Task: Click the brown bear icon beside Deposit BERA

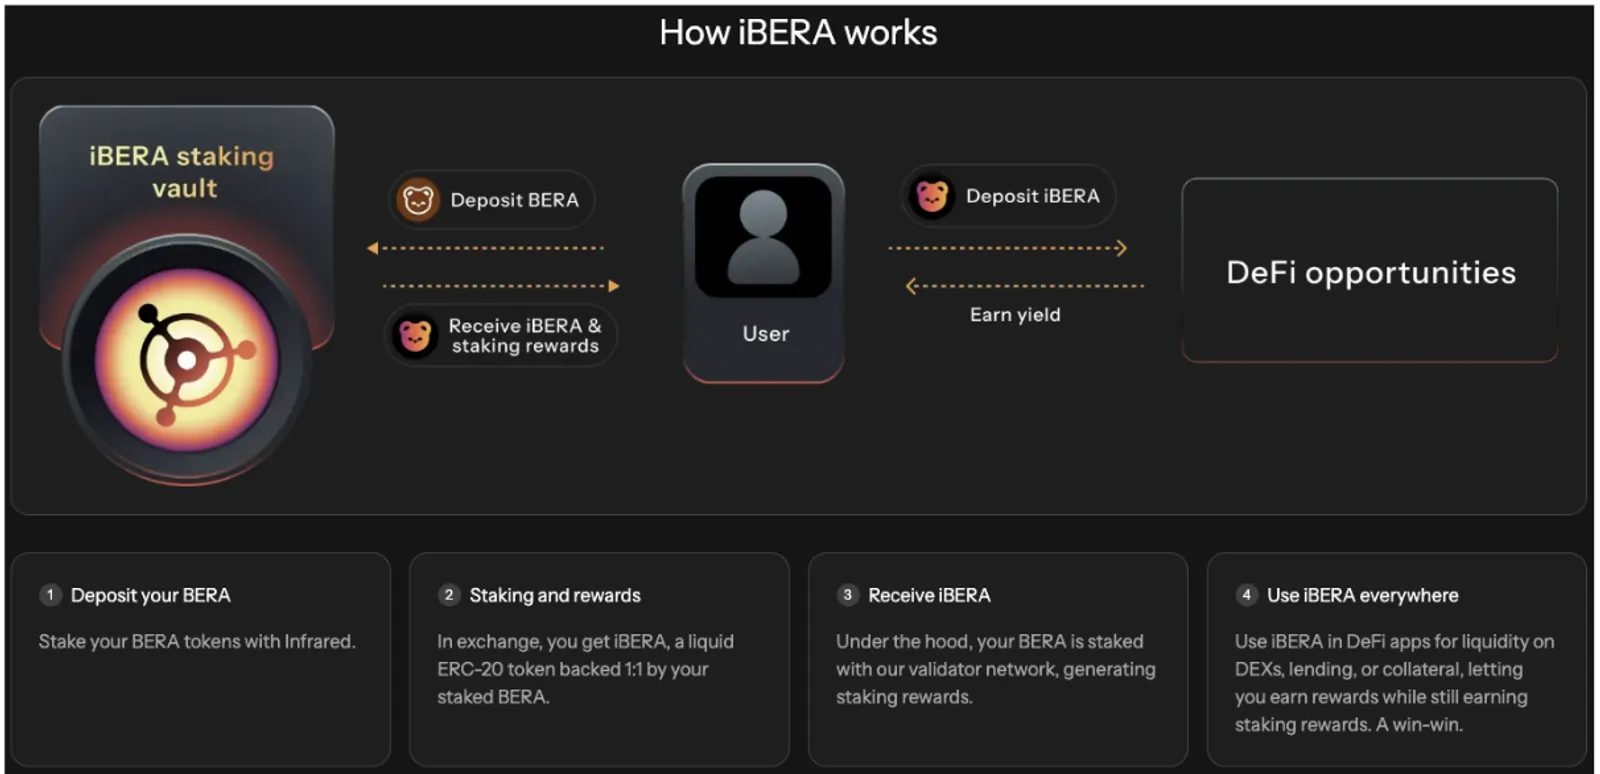Action: click(417, 200)
